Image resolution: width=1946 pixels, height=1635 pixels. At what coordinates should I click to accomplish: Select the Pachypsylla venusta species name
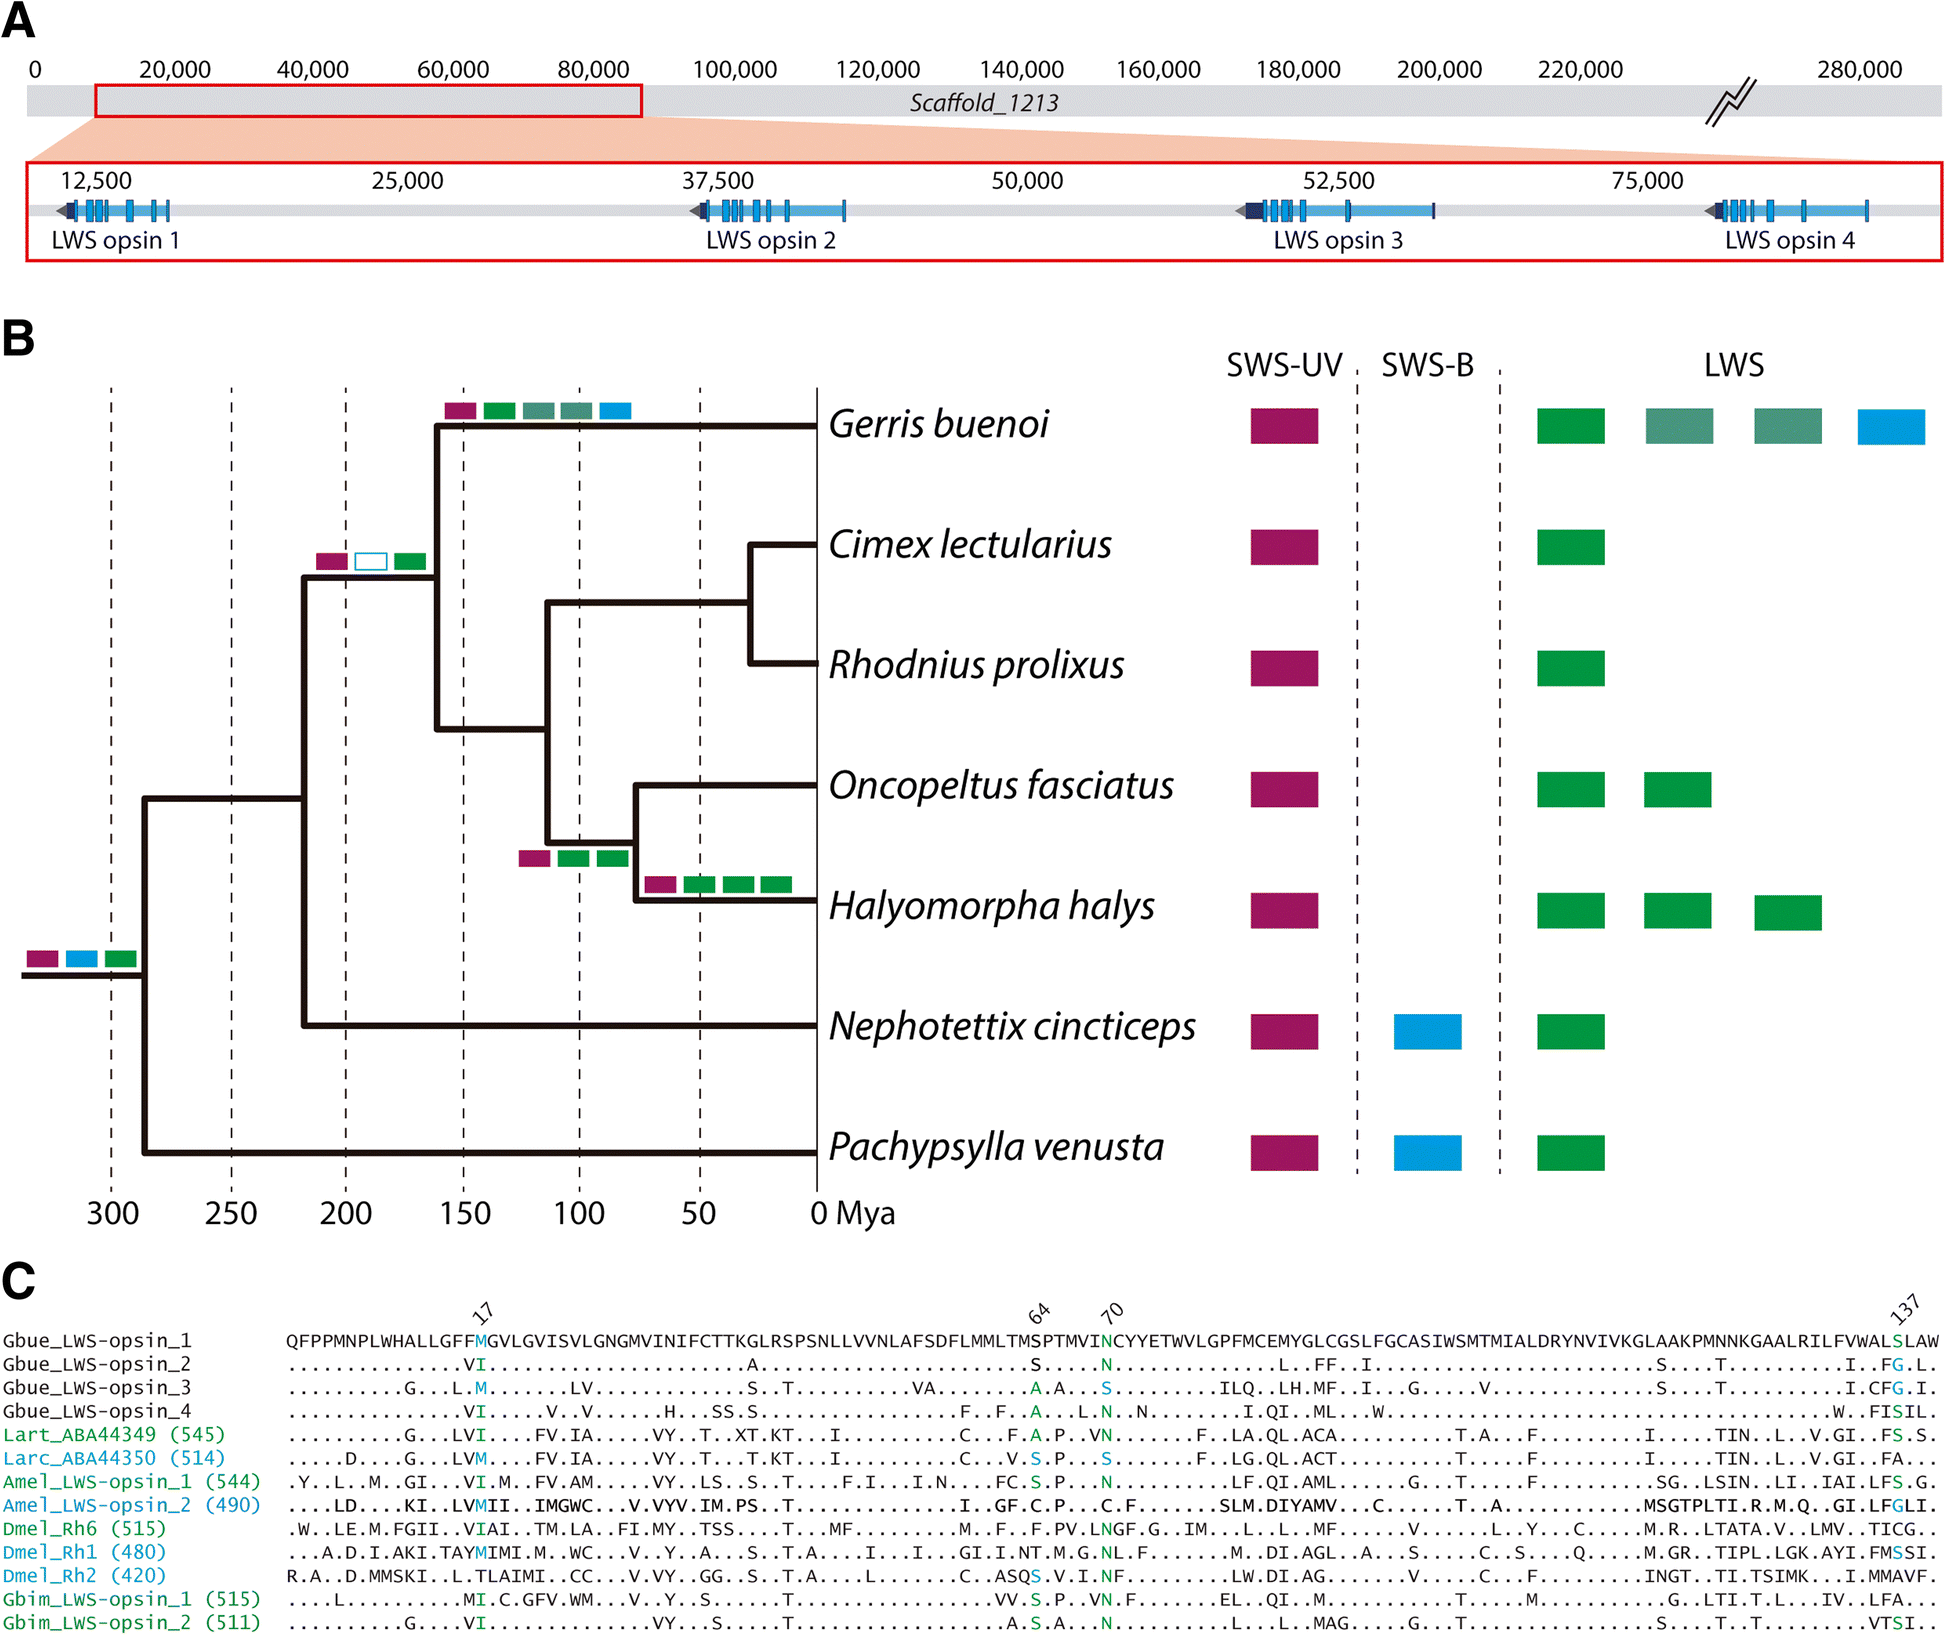coord(996,1147)
